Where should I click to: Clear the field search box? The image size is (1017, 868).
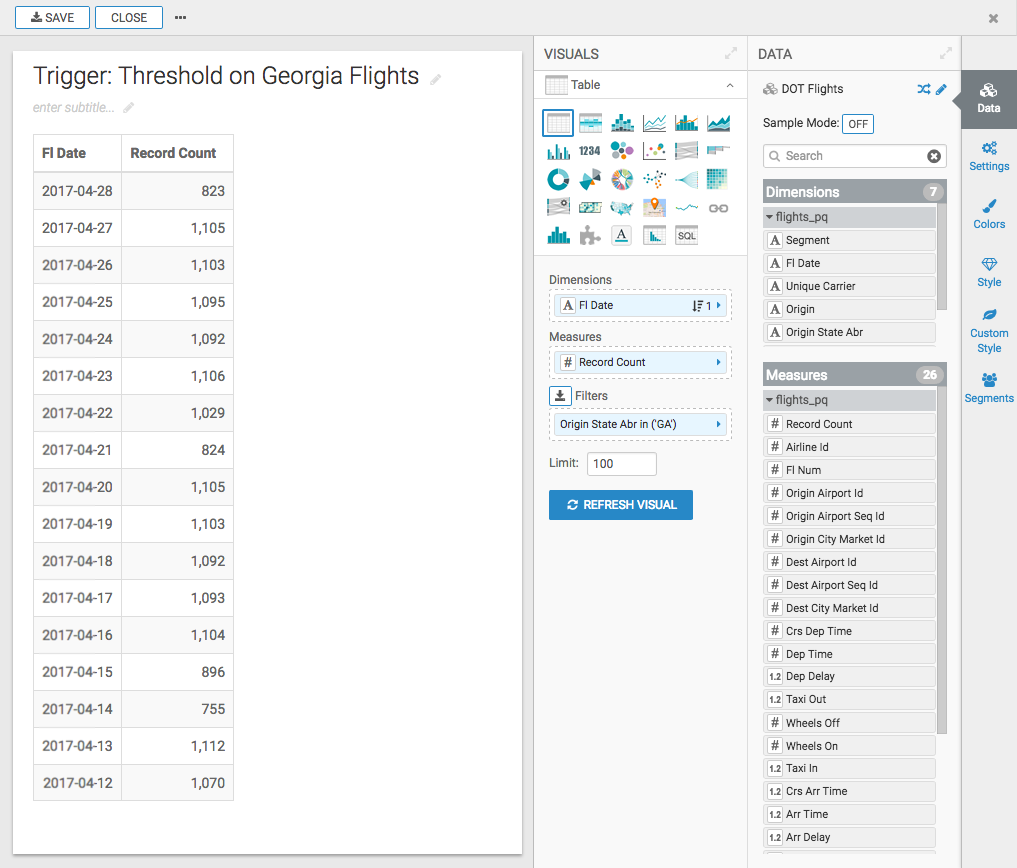point(934,156)
